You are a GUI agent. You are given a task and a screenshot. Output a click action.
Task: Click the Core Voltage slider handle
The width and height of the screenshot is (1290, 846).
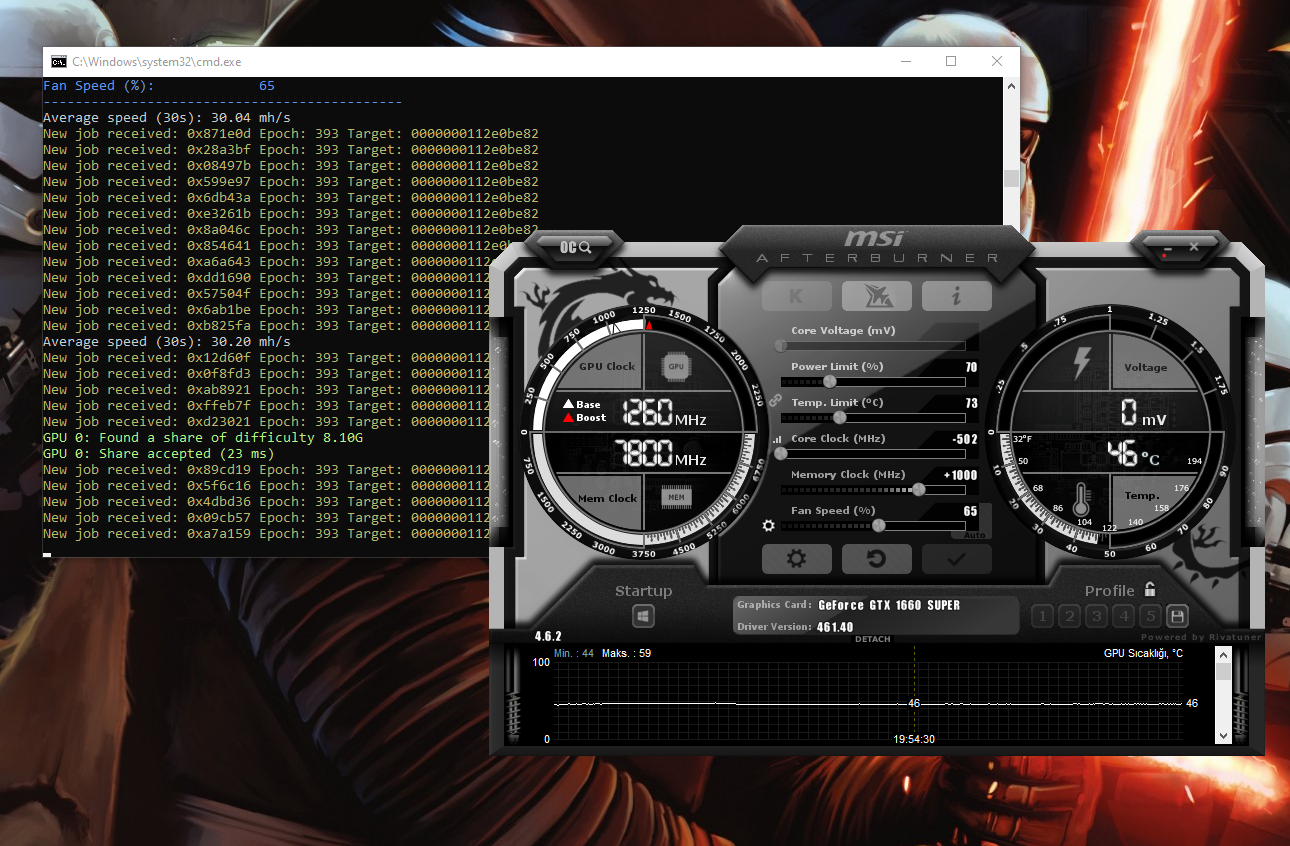(x=781, y=346)
